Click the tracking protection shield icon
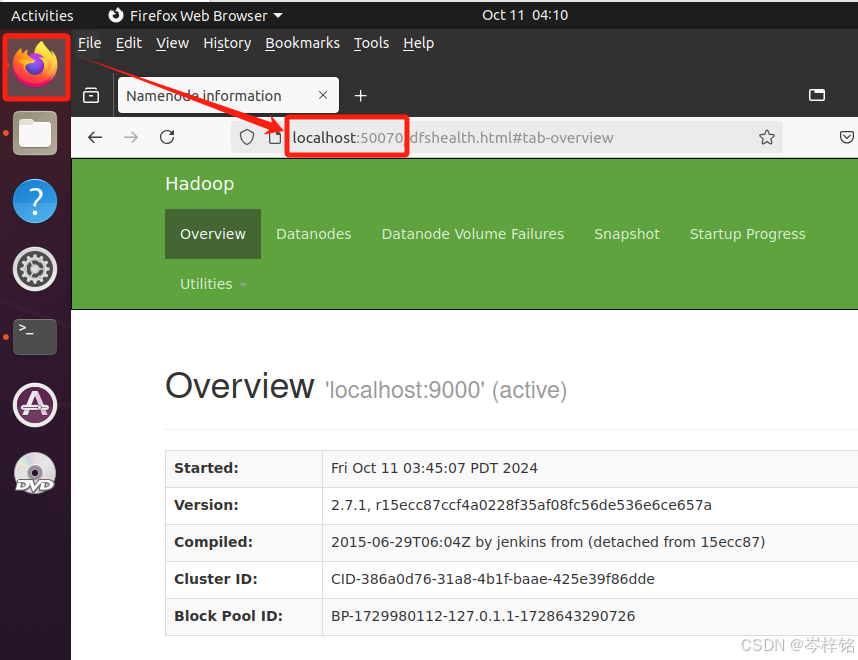 (247, 137)
